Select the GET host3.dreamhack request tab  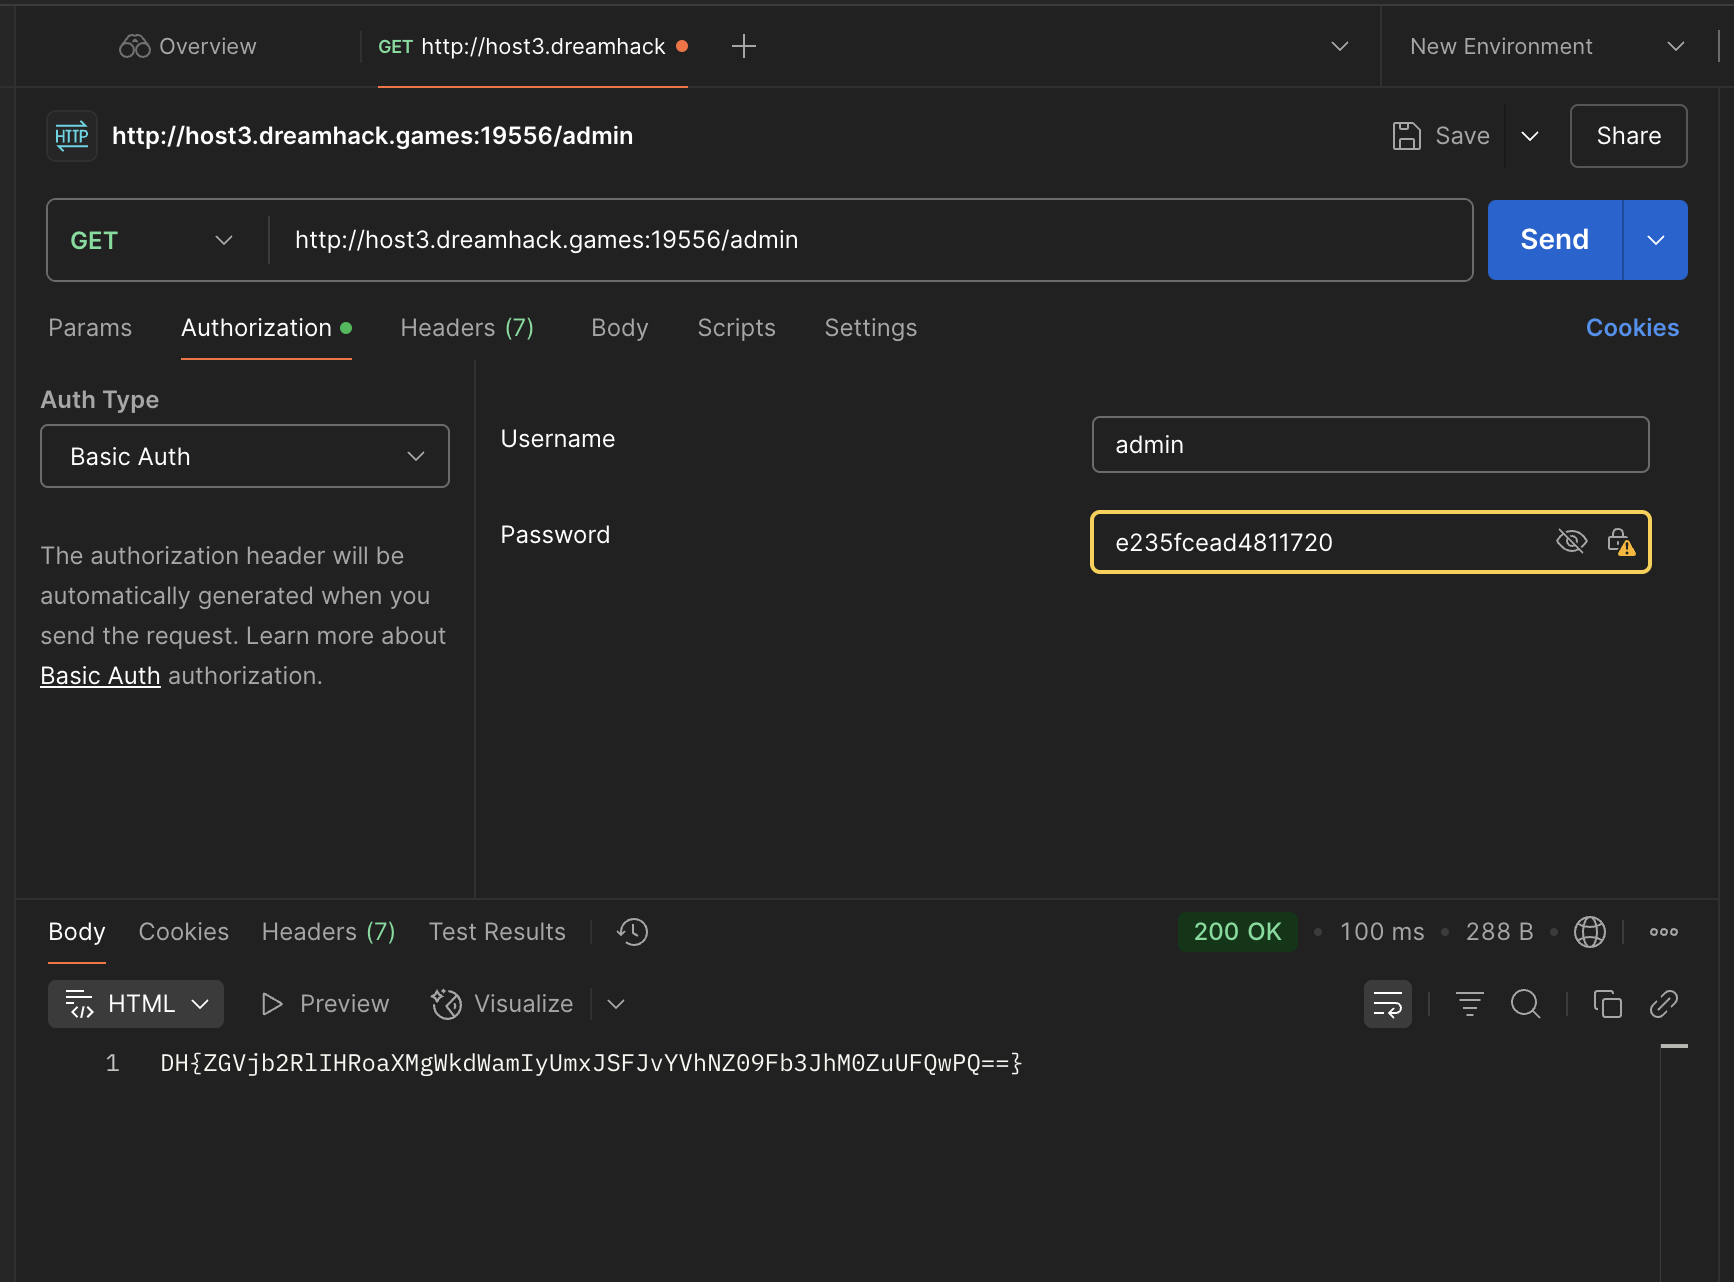pyautogui.click(x=532, y=46)
